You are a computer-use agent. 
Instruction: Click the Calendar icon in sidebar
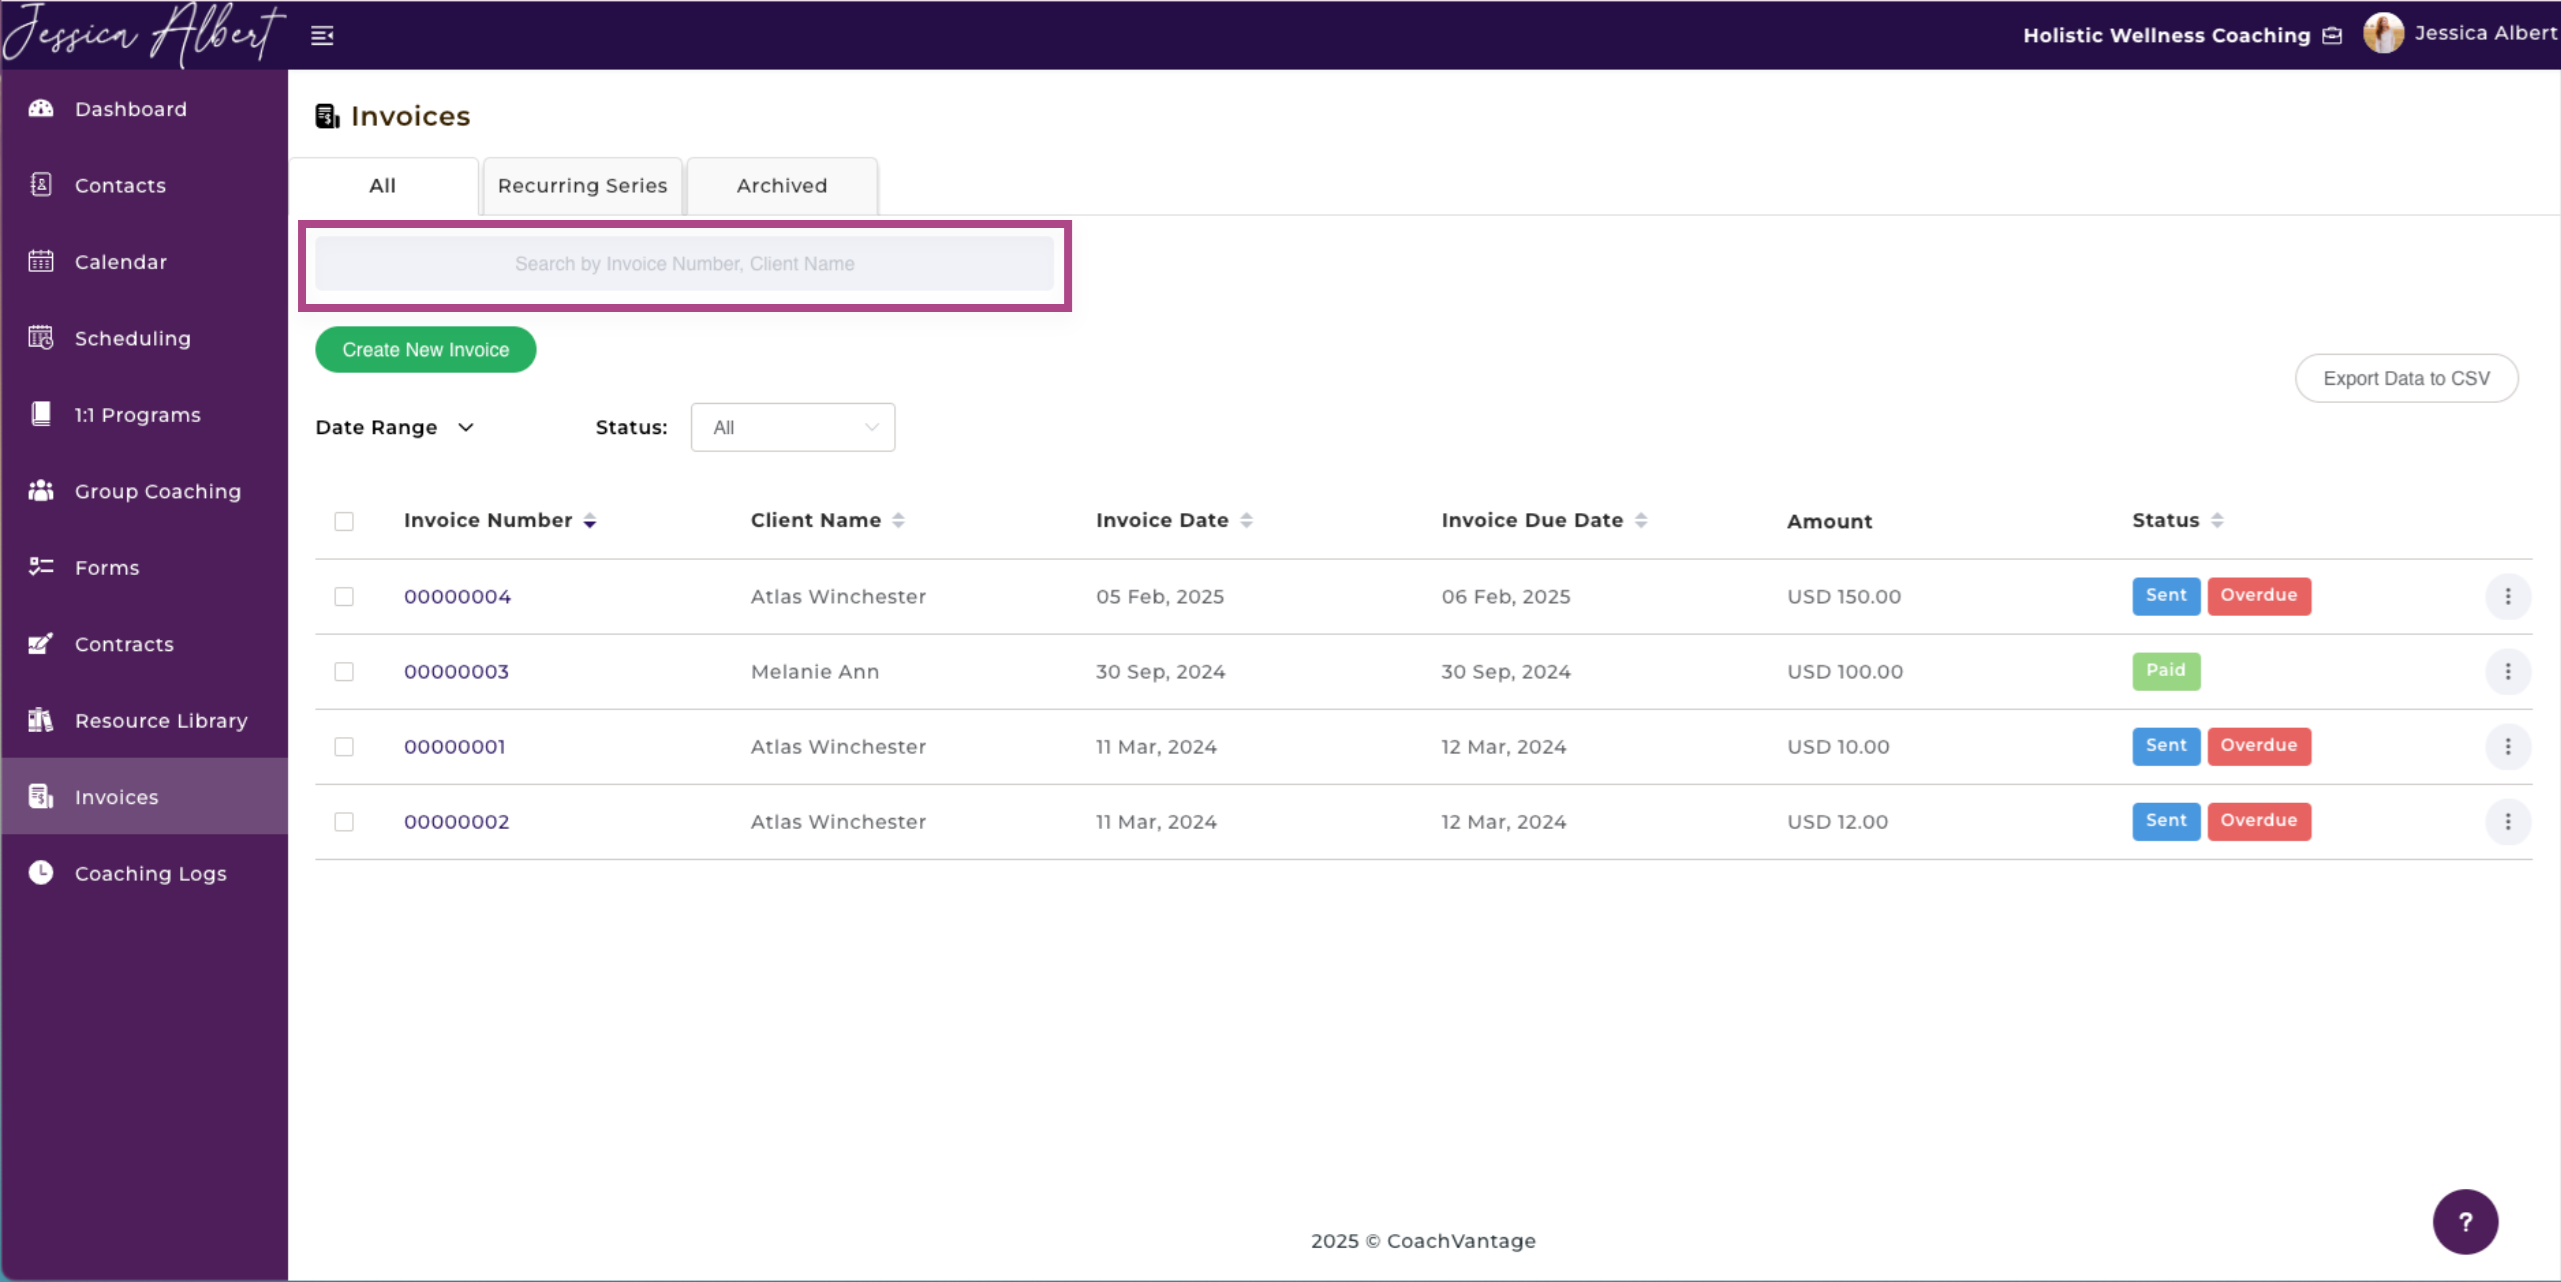tap(41, 261)
